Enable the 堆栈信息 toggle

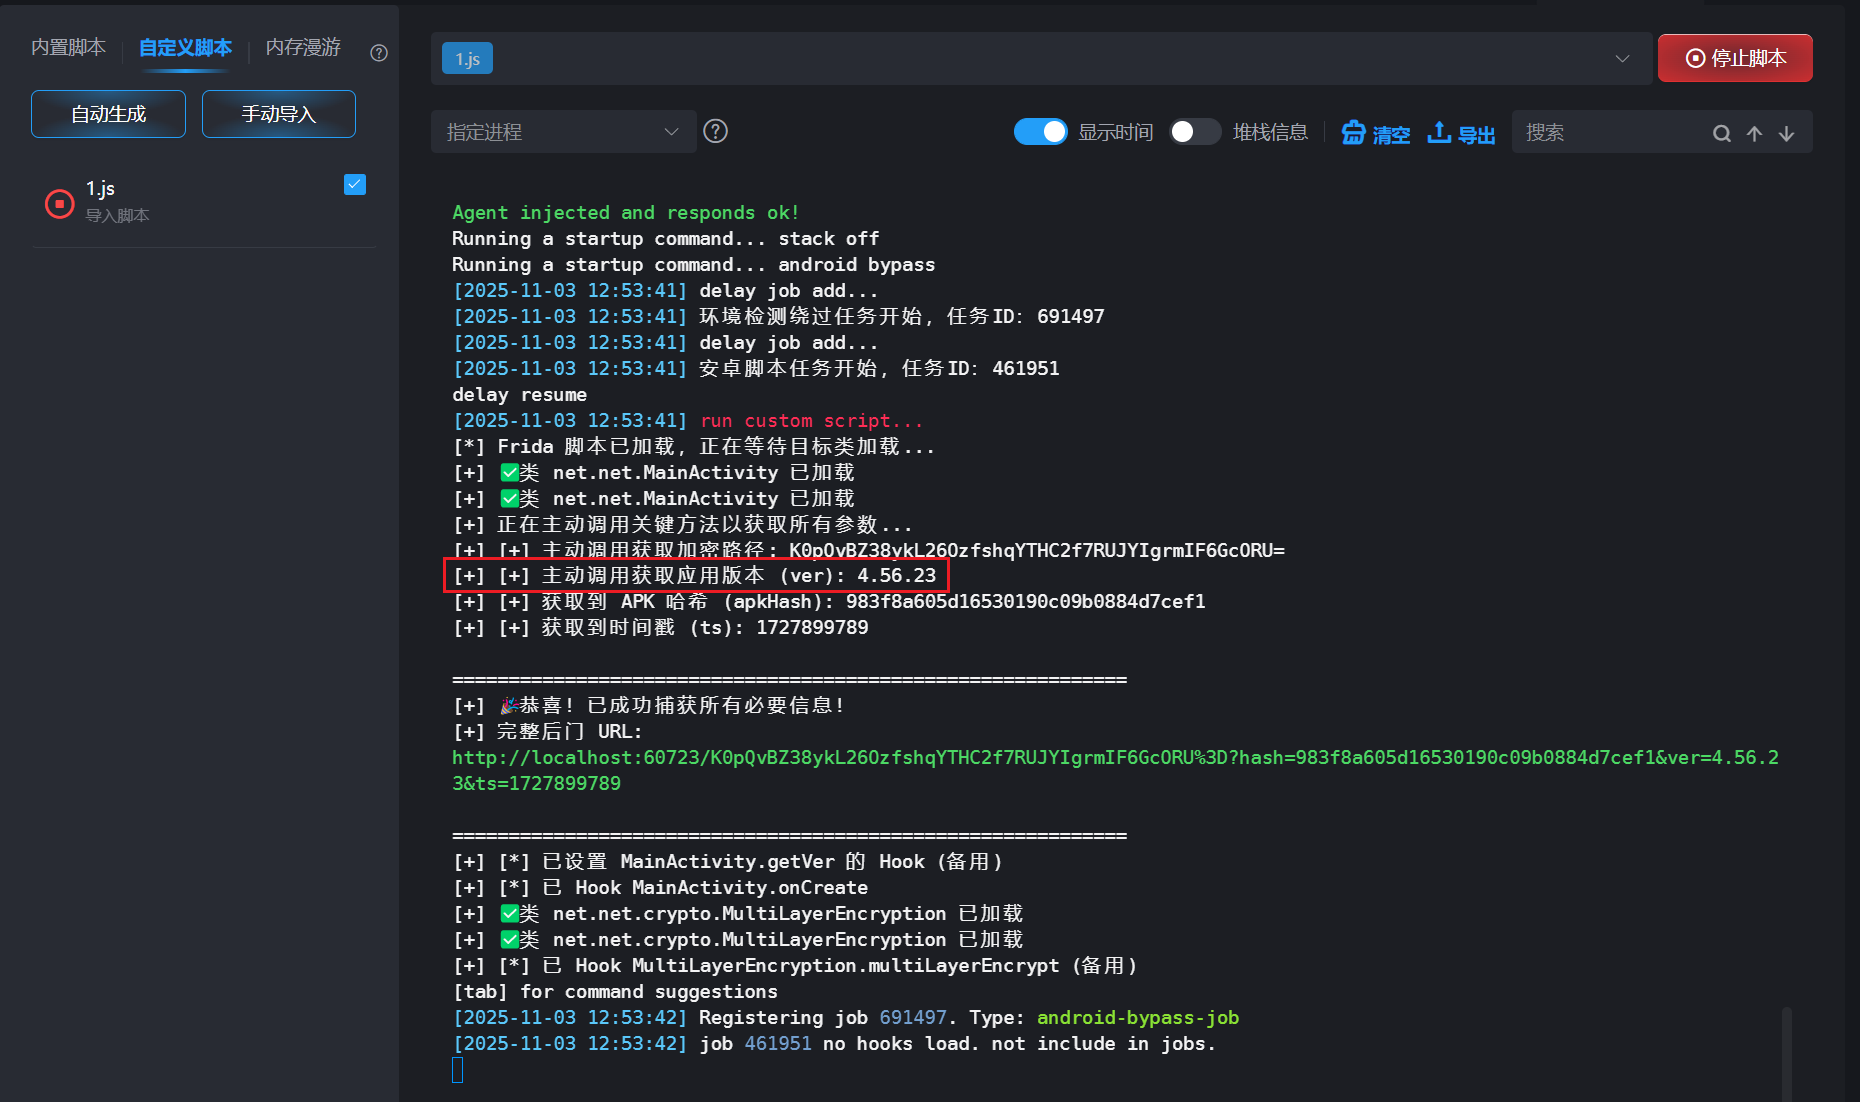(x=1194, y=132)
